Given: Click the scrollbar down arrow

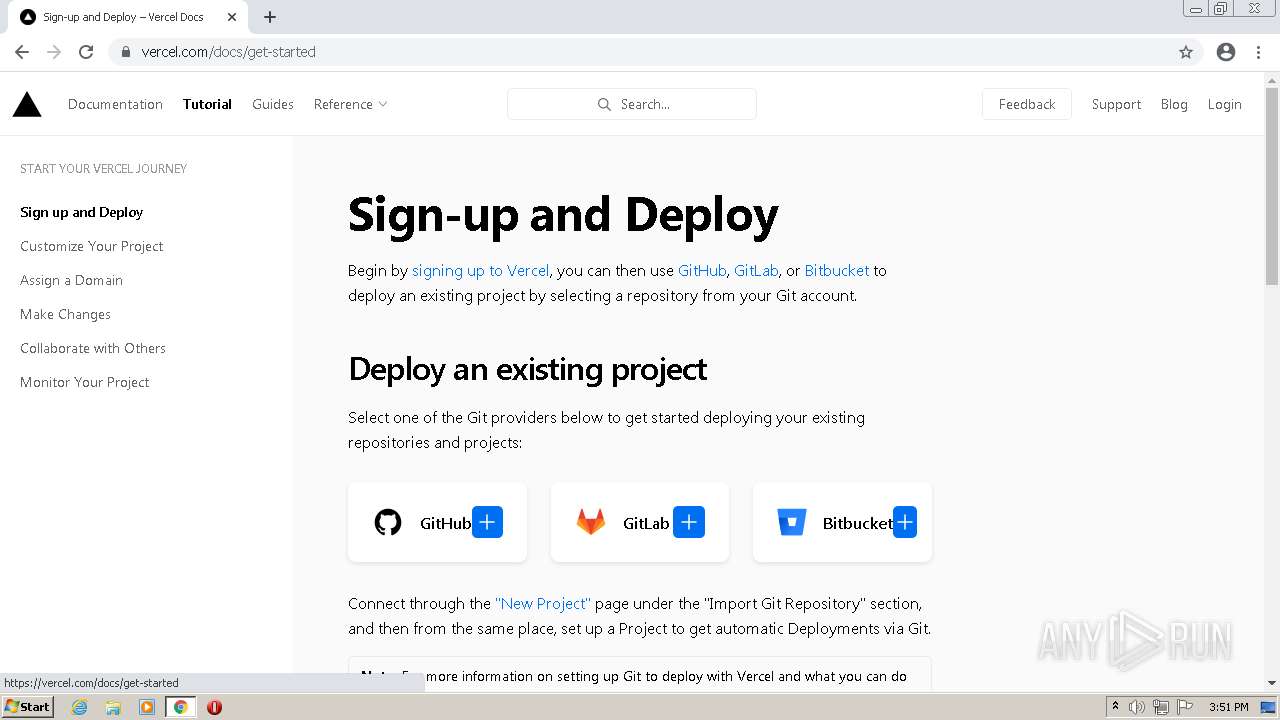Looking at the screenshot, I should (1272, 683).
